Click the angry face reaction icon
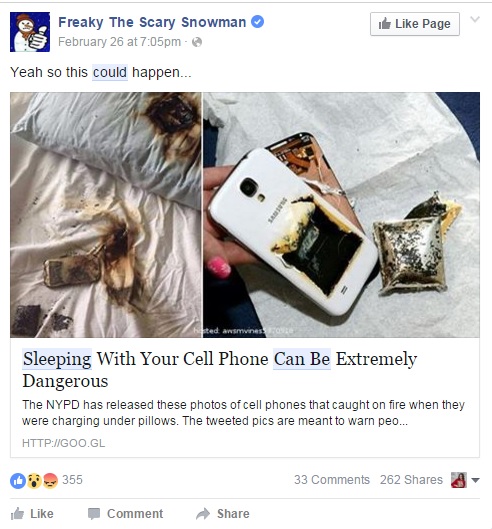 coord(50,480)
